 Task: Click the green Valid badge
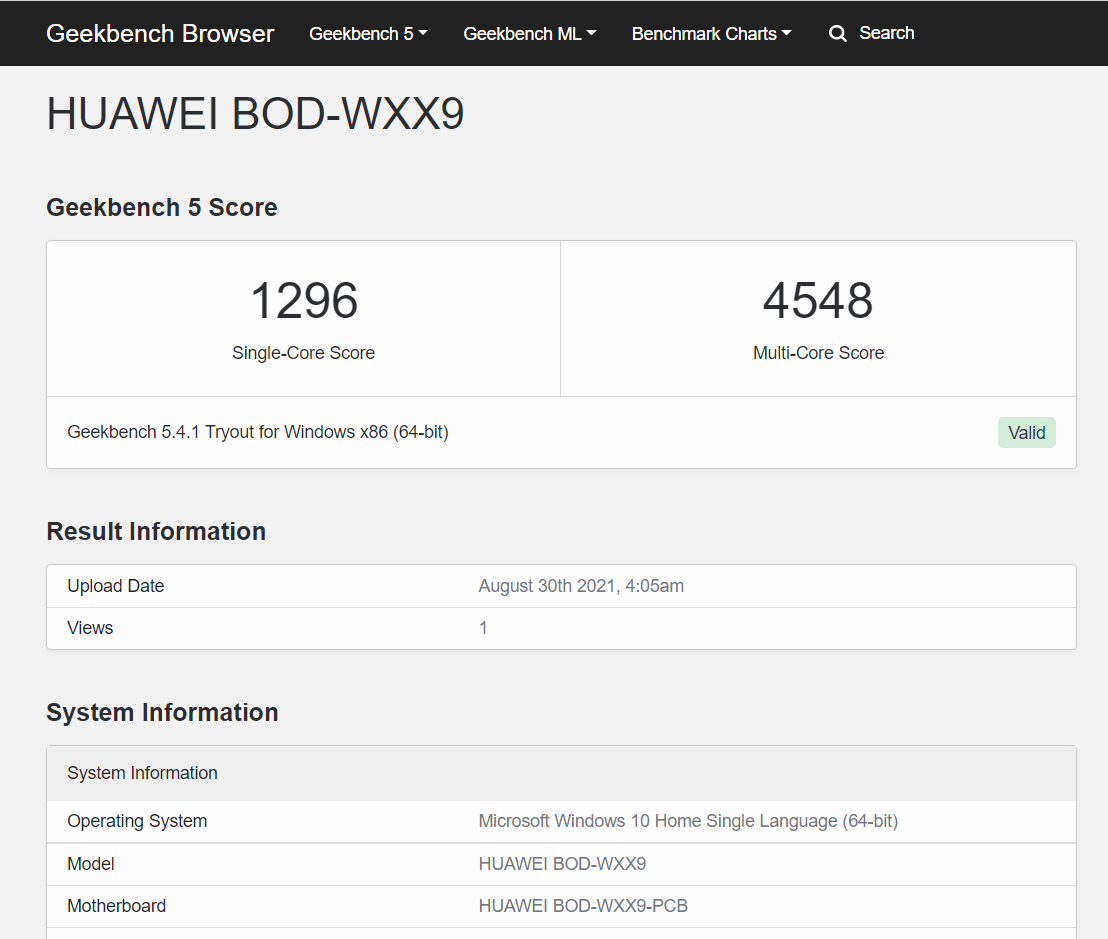tap(1026, 432)
